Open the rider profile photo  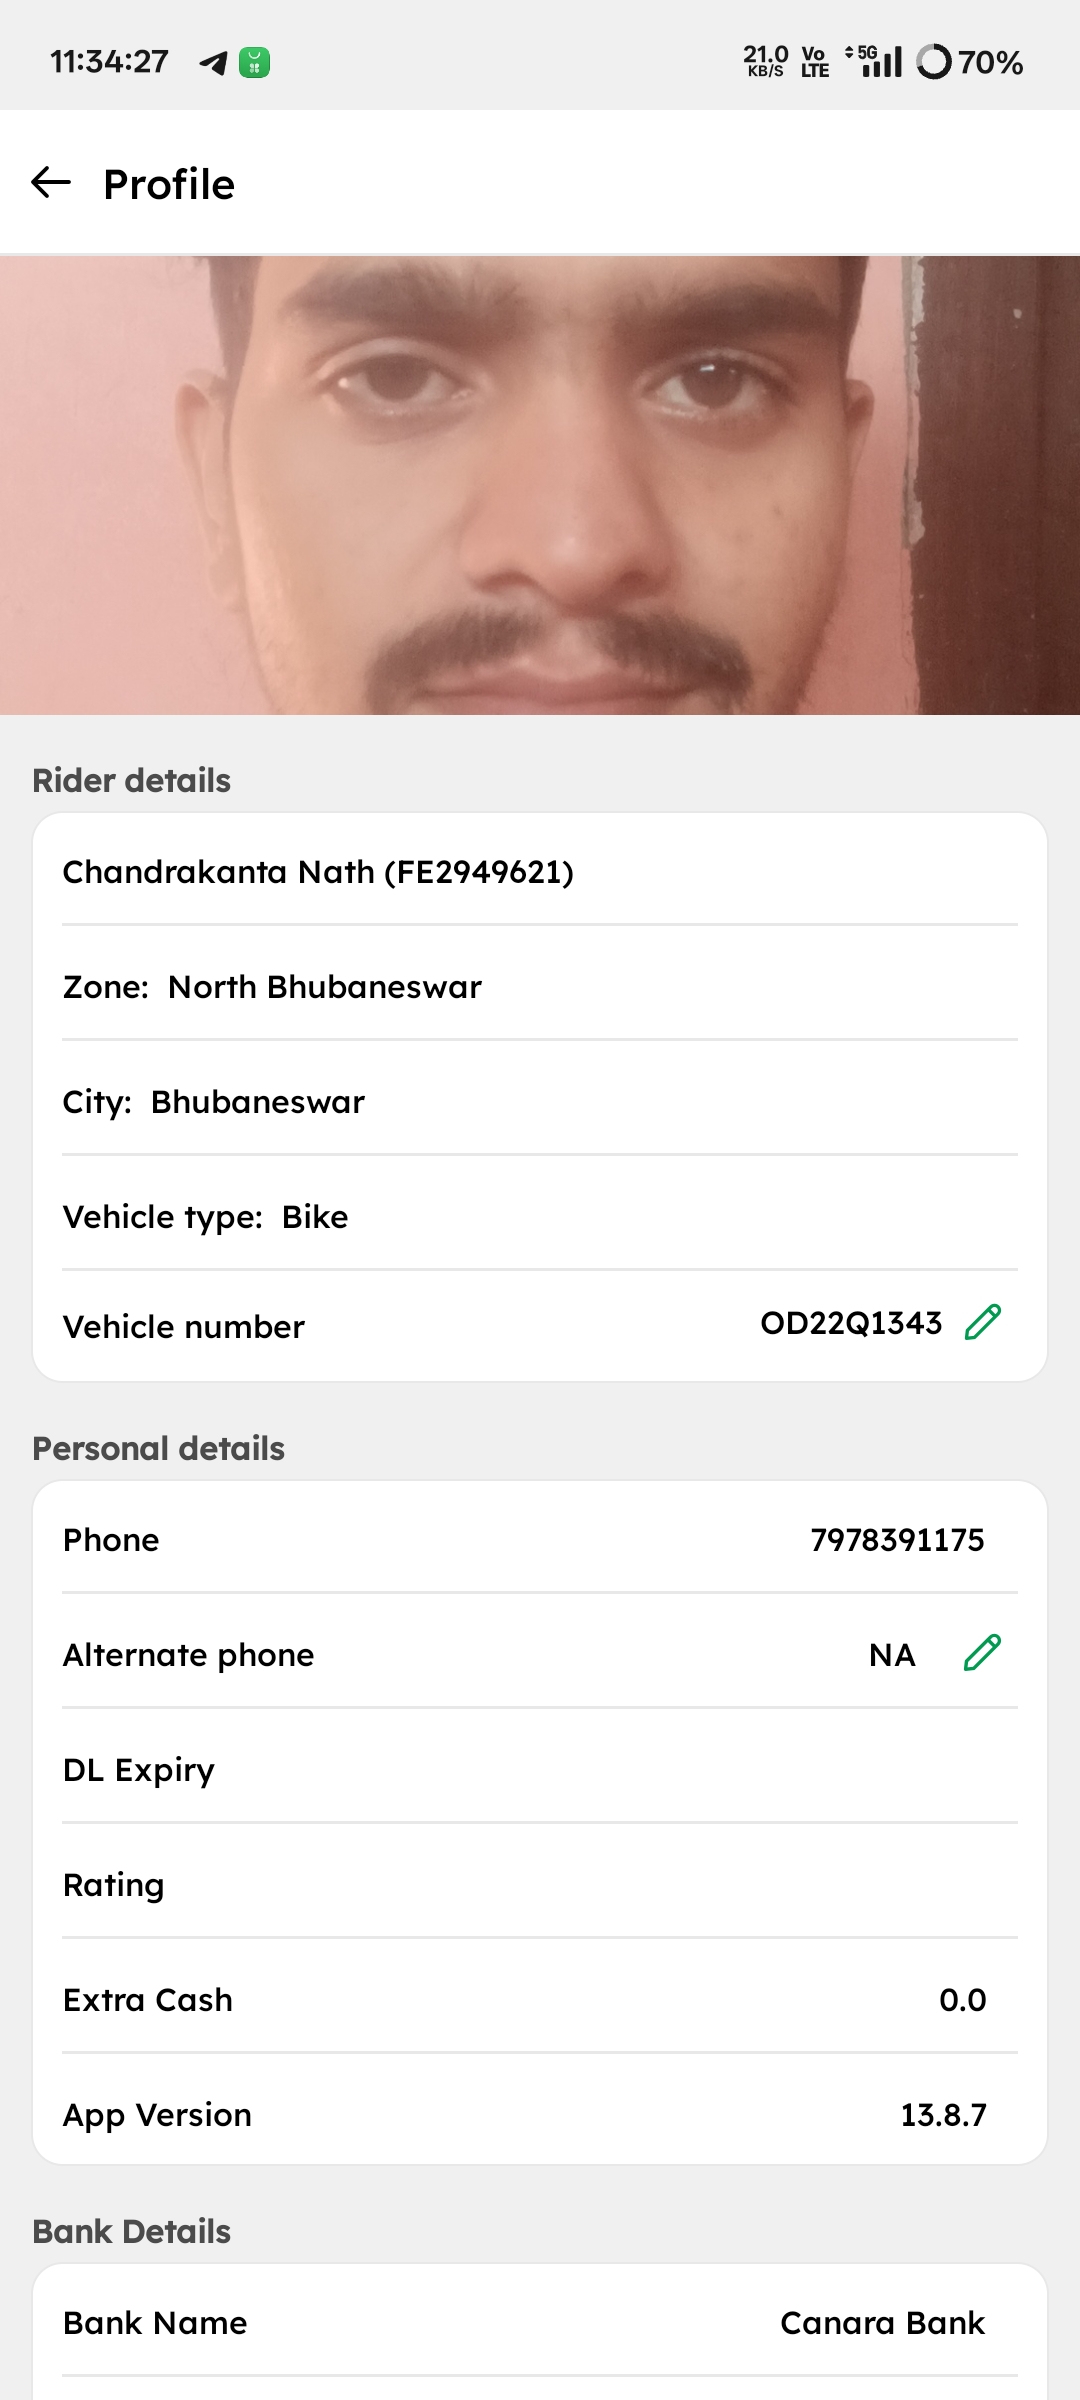(540, 485)
